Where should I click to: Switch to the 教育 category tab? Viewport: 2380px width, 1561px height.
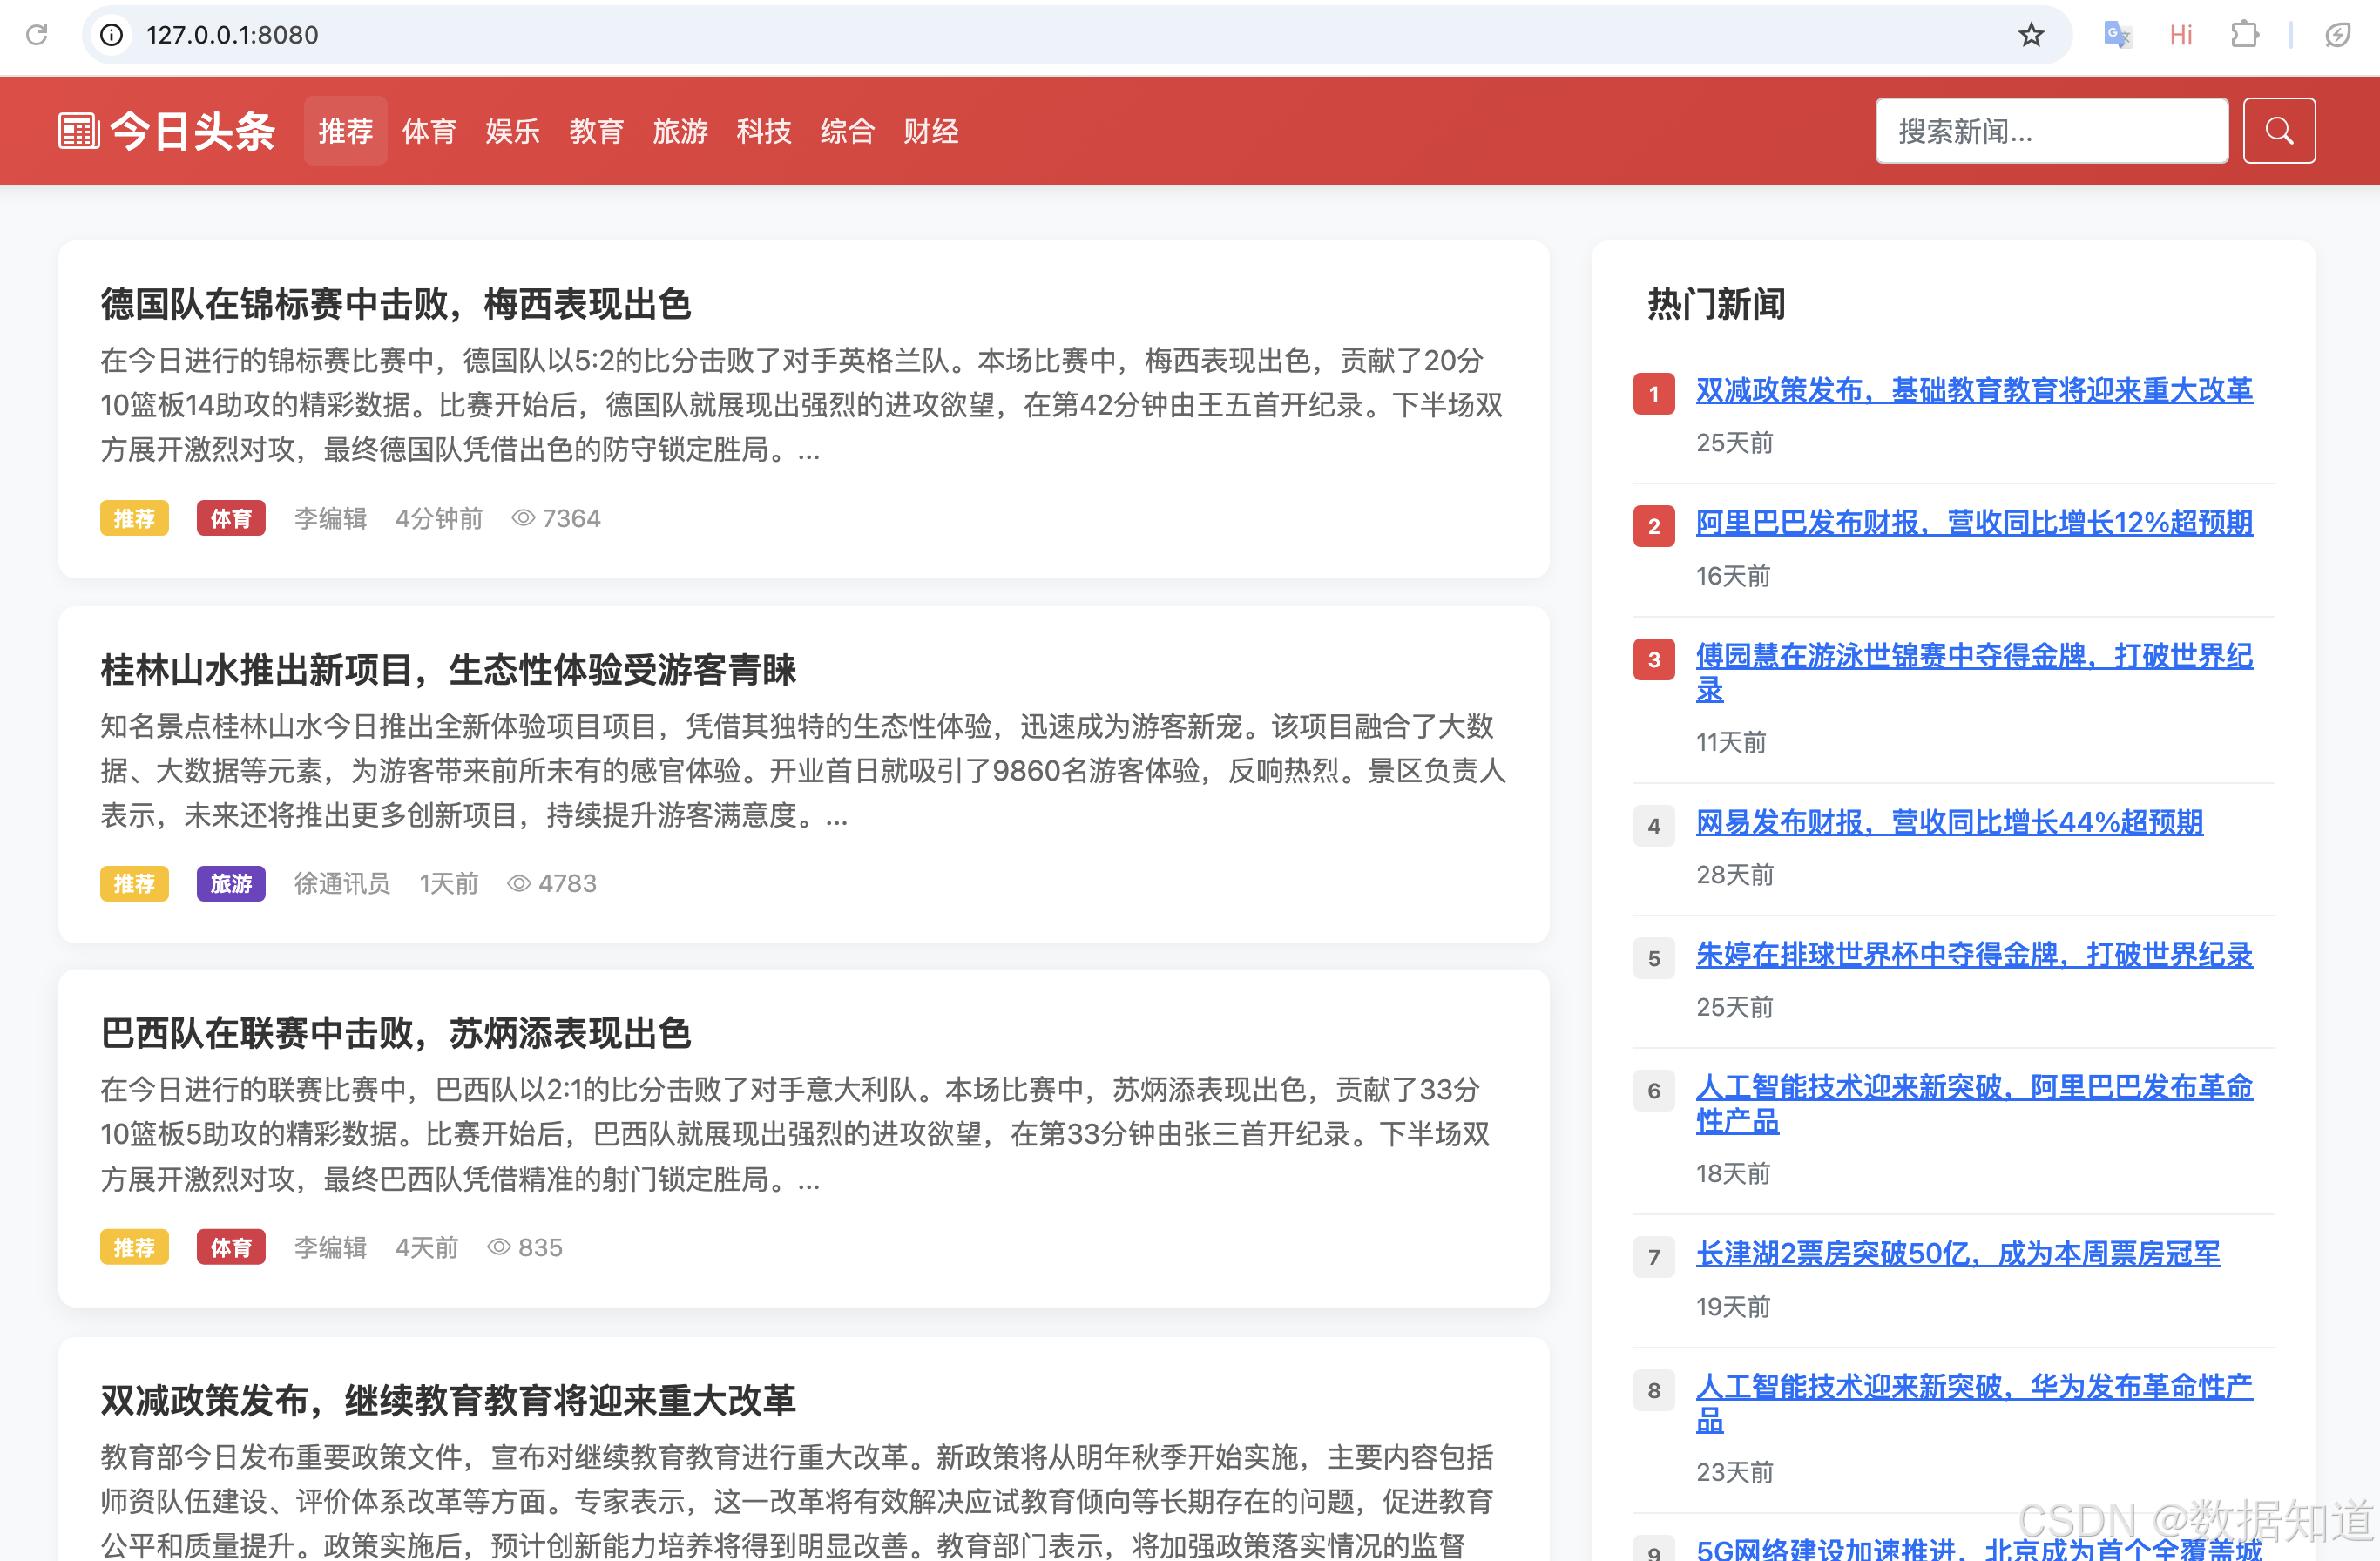[597, 131]
